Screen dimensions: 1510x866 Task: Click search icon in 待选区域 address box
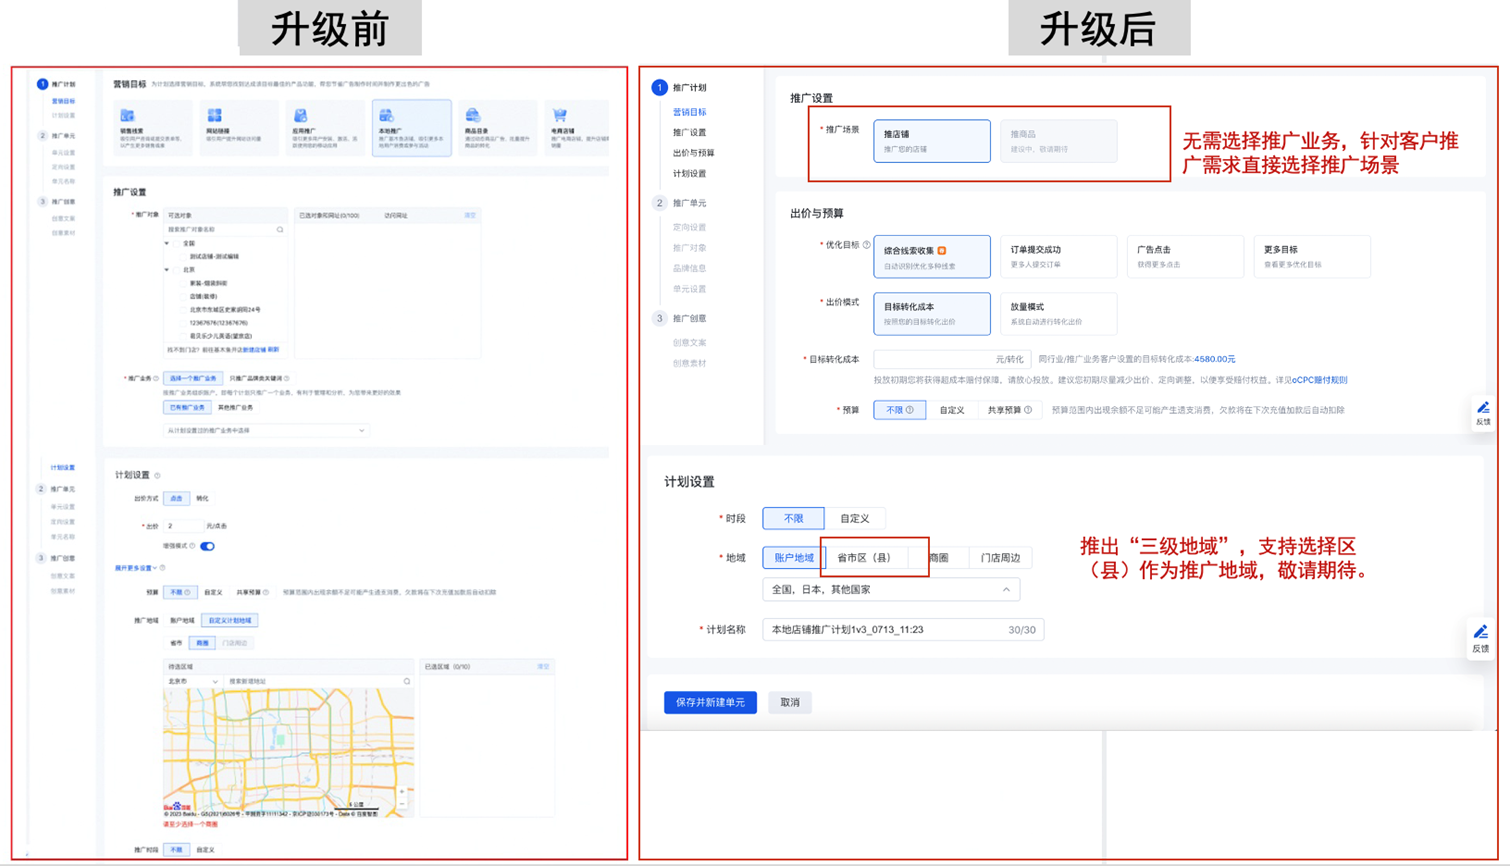tap(407, 681)
